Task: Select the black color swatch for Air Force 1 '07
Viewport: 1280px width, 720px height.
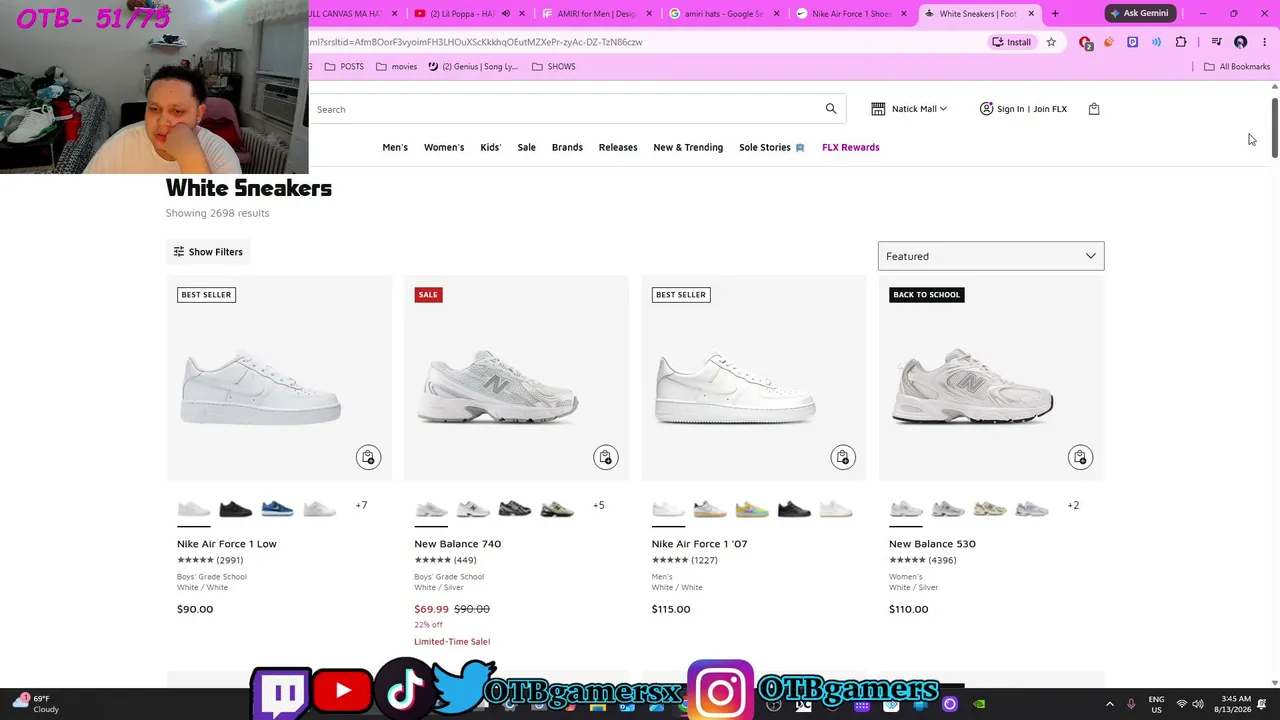Action: 794,510
